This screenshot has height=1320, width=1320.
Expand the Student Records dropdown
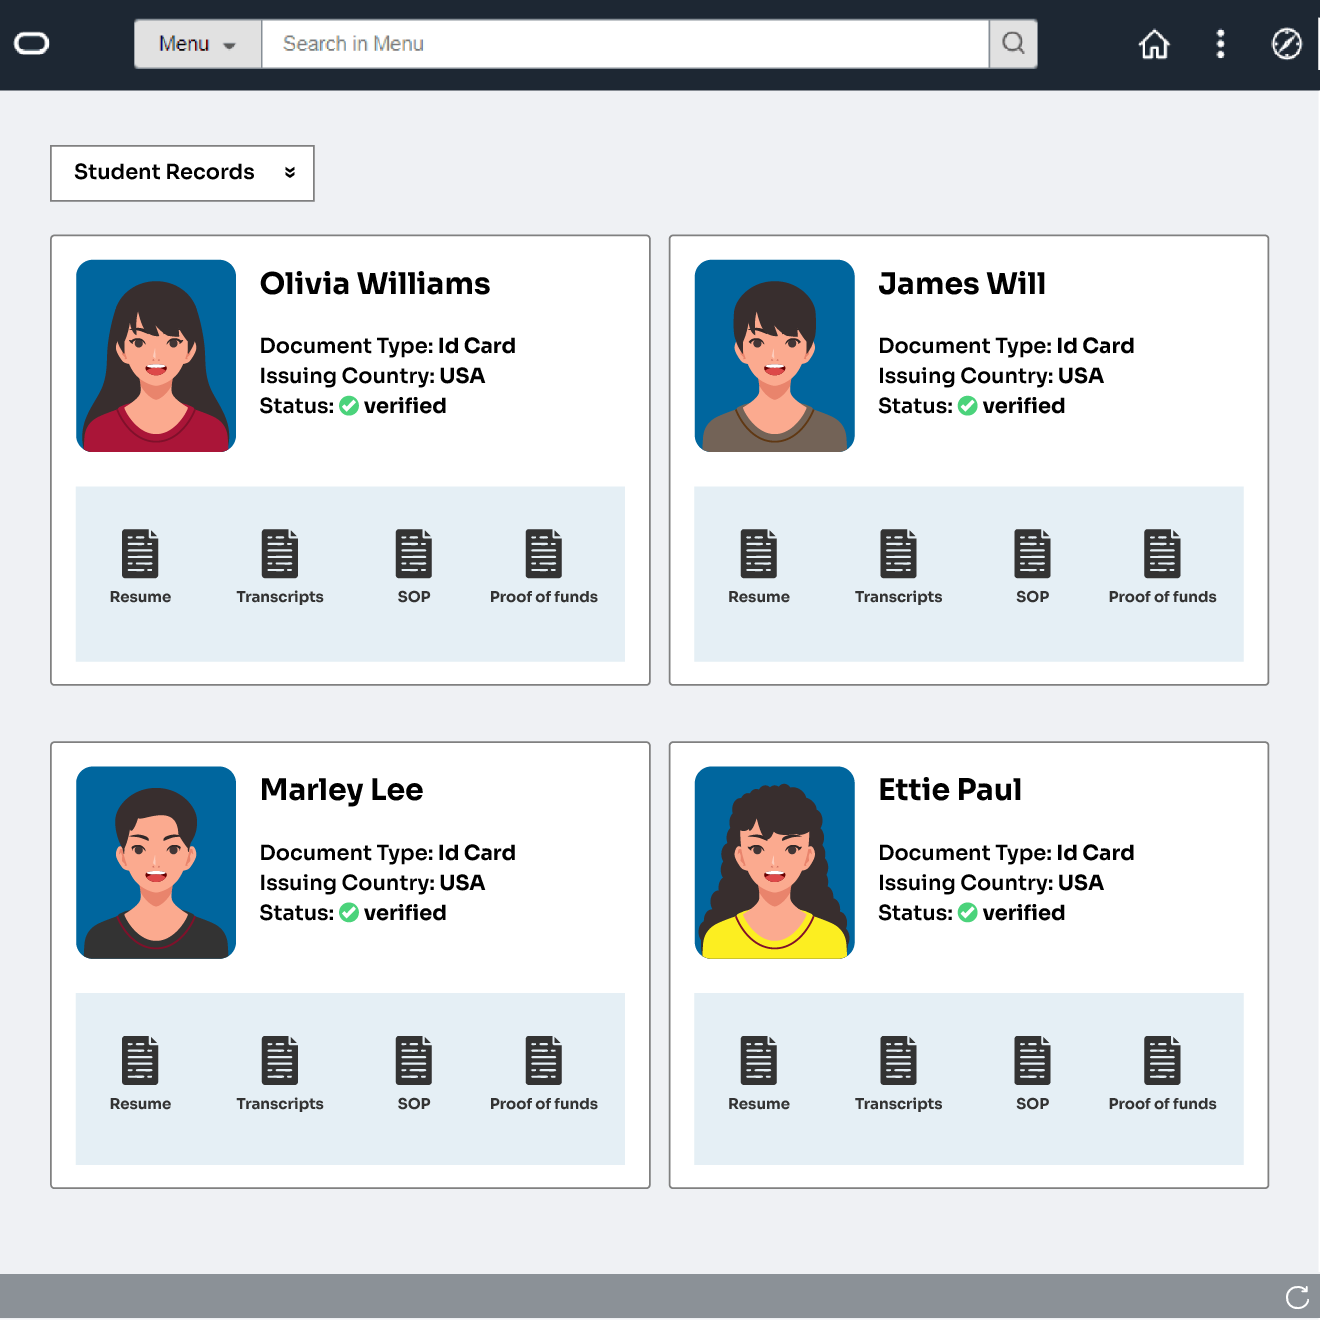click(290, 172)
